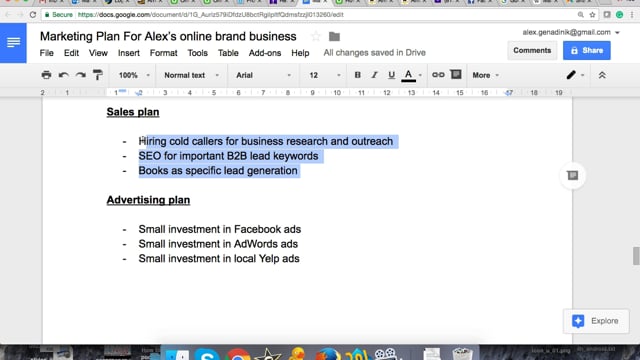Click the Redo arrow icon
The width and height of the screenshot is (640, 360).
pos(80,75)
